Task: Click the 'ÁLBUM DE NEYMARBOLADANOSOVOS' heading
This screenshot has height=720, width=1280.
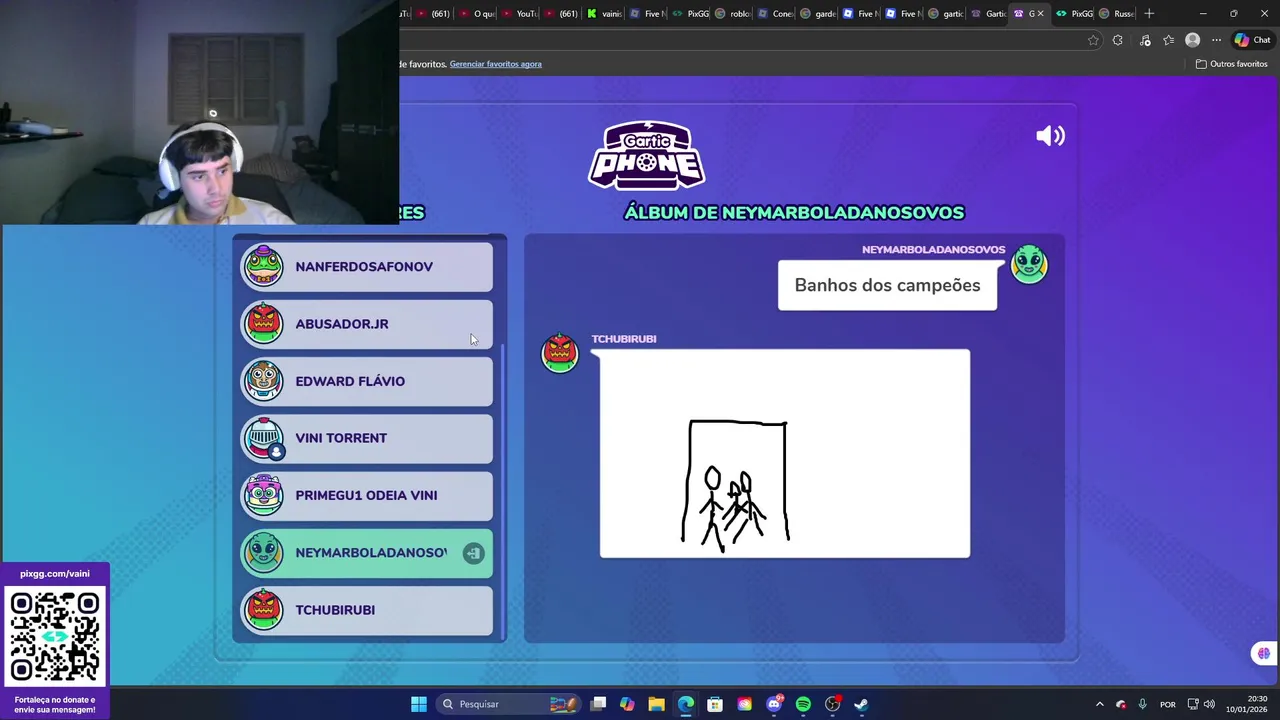Action: pos(794,212)
